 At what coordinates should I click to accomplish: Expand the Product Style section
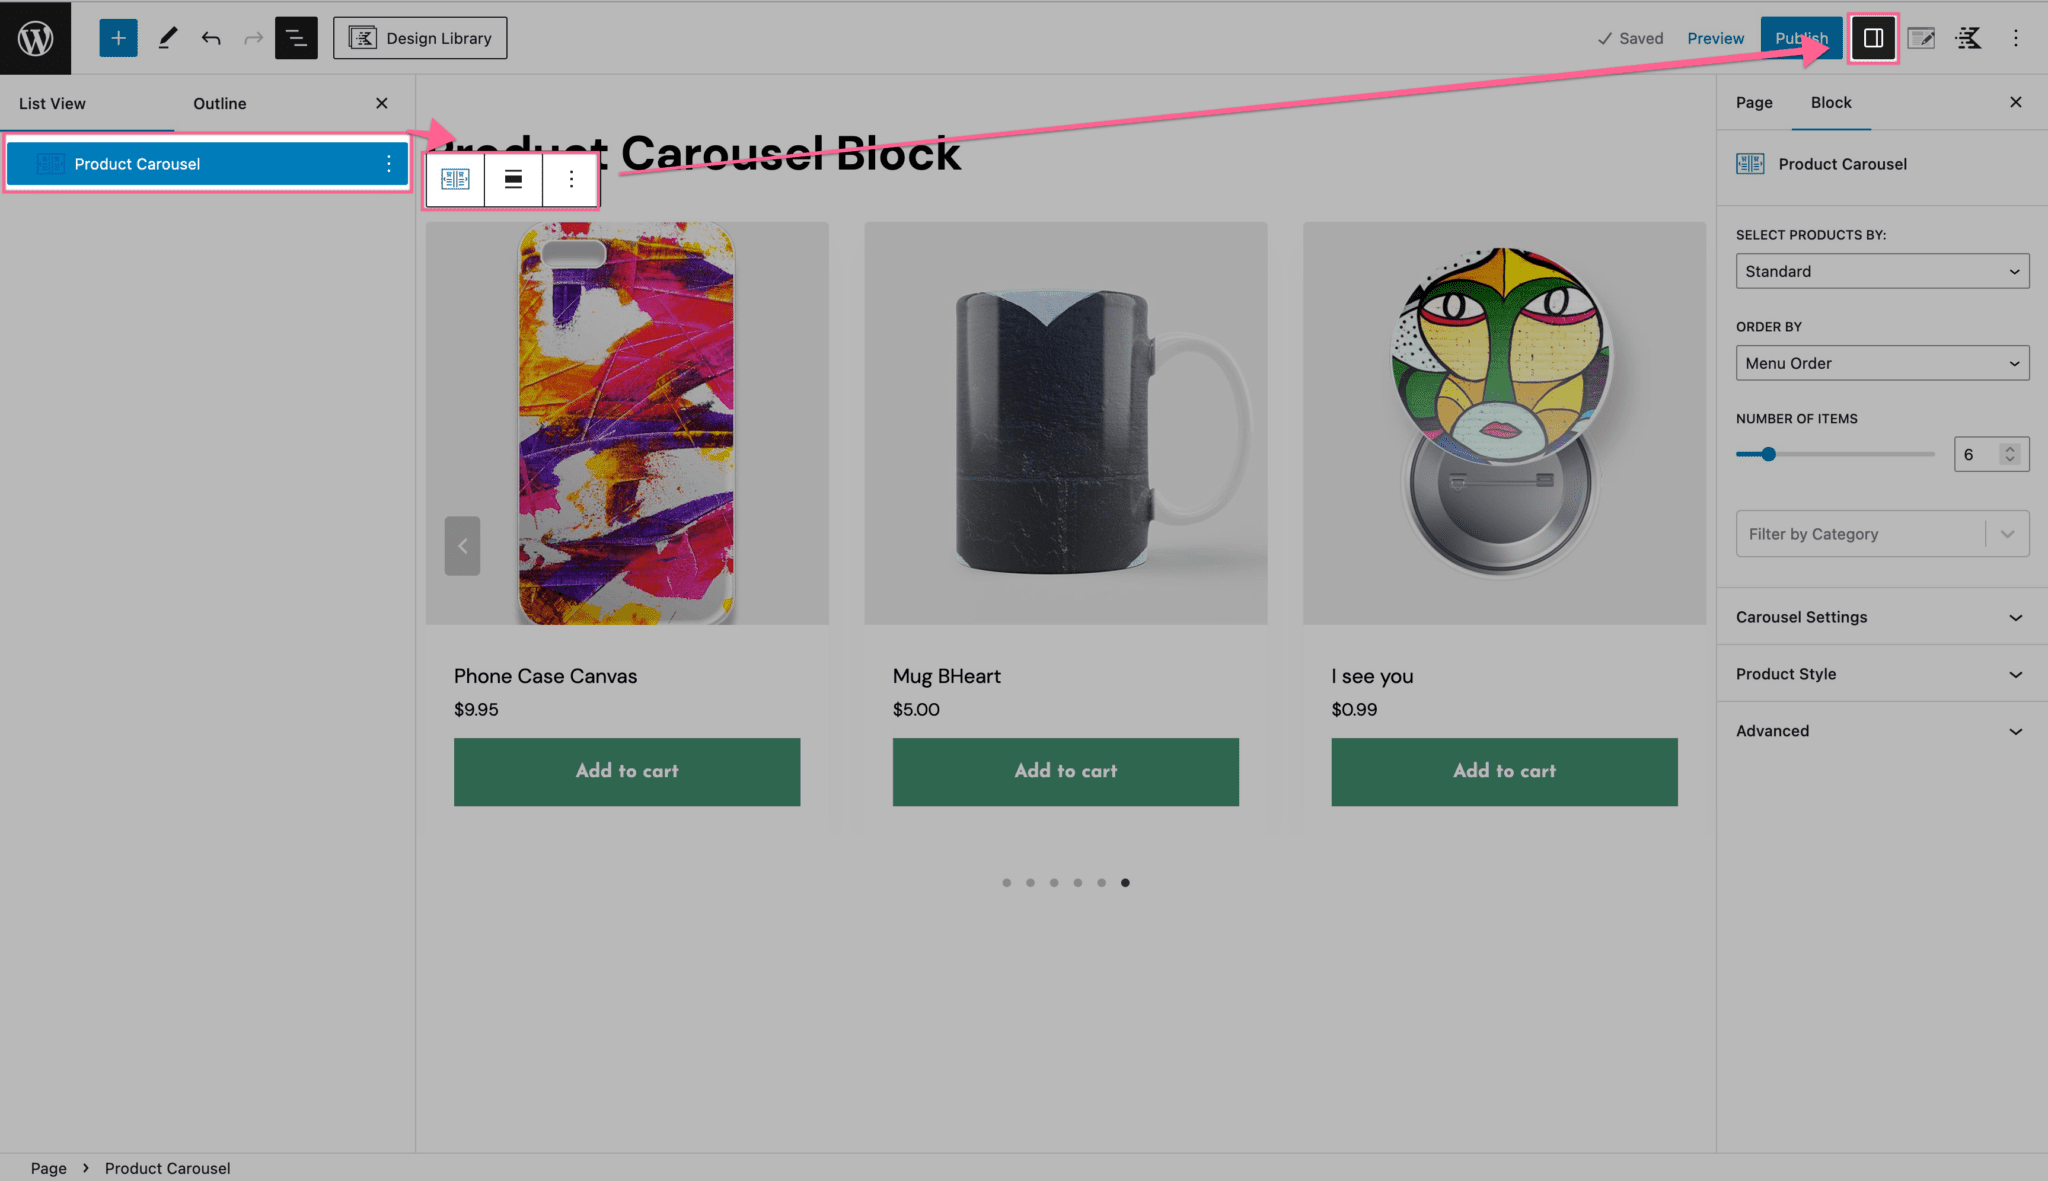tap(1880, 674)
